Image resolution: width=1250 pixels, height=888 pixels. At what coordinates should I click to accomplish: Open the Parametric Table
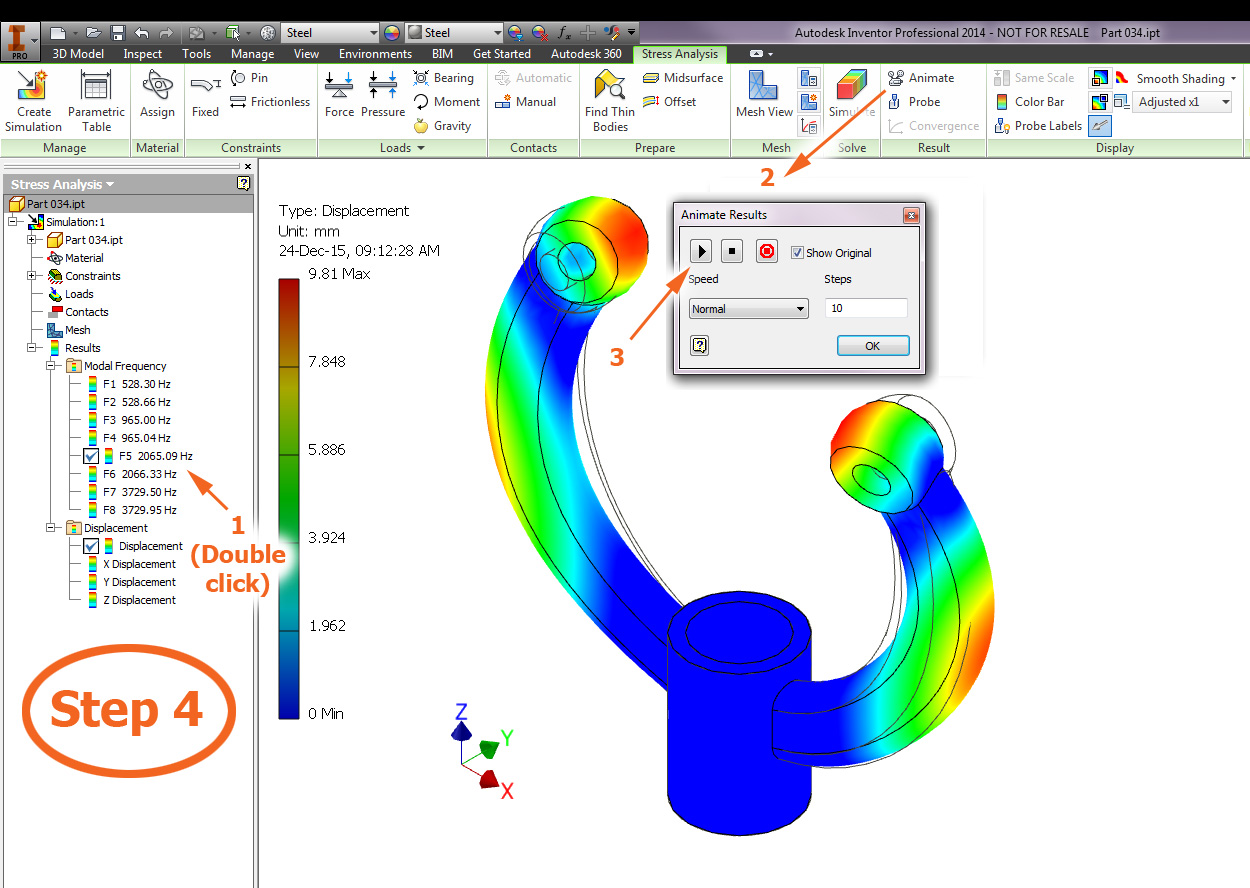coord(96,102)
